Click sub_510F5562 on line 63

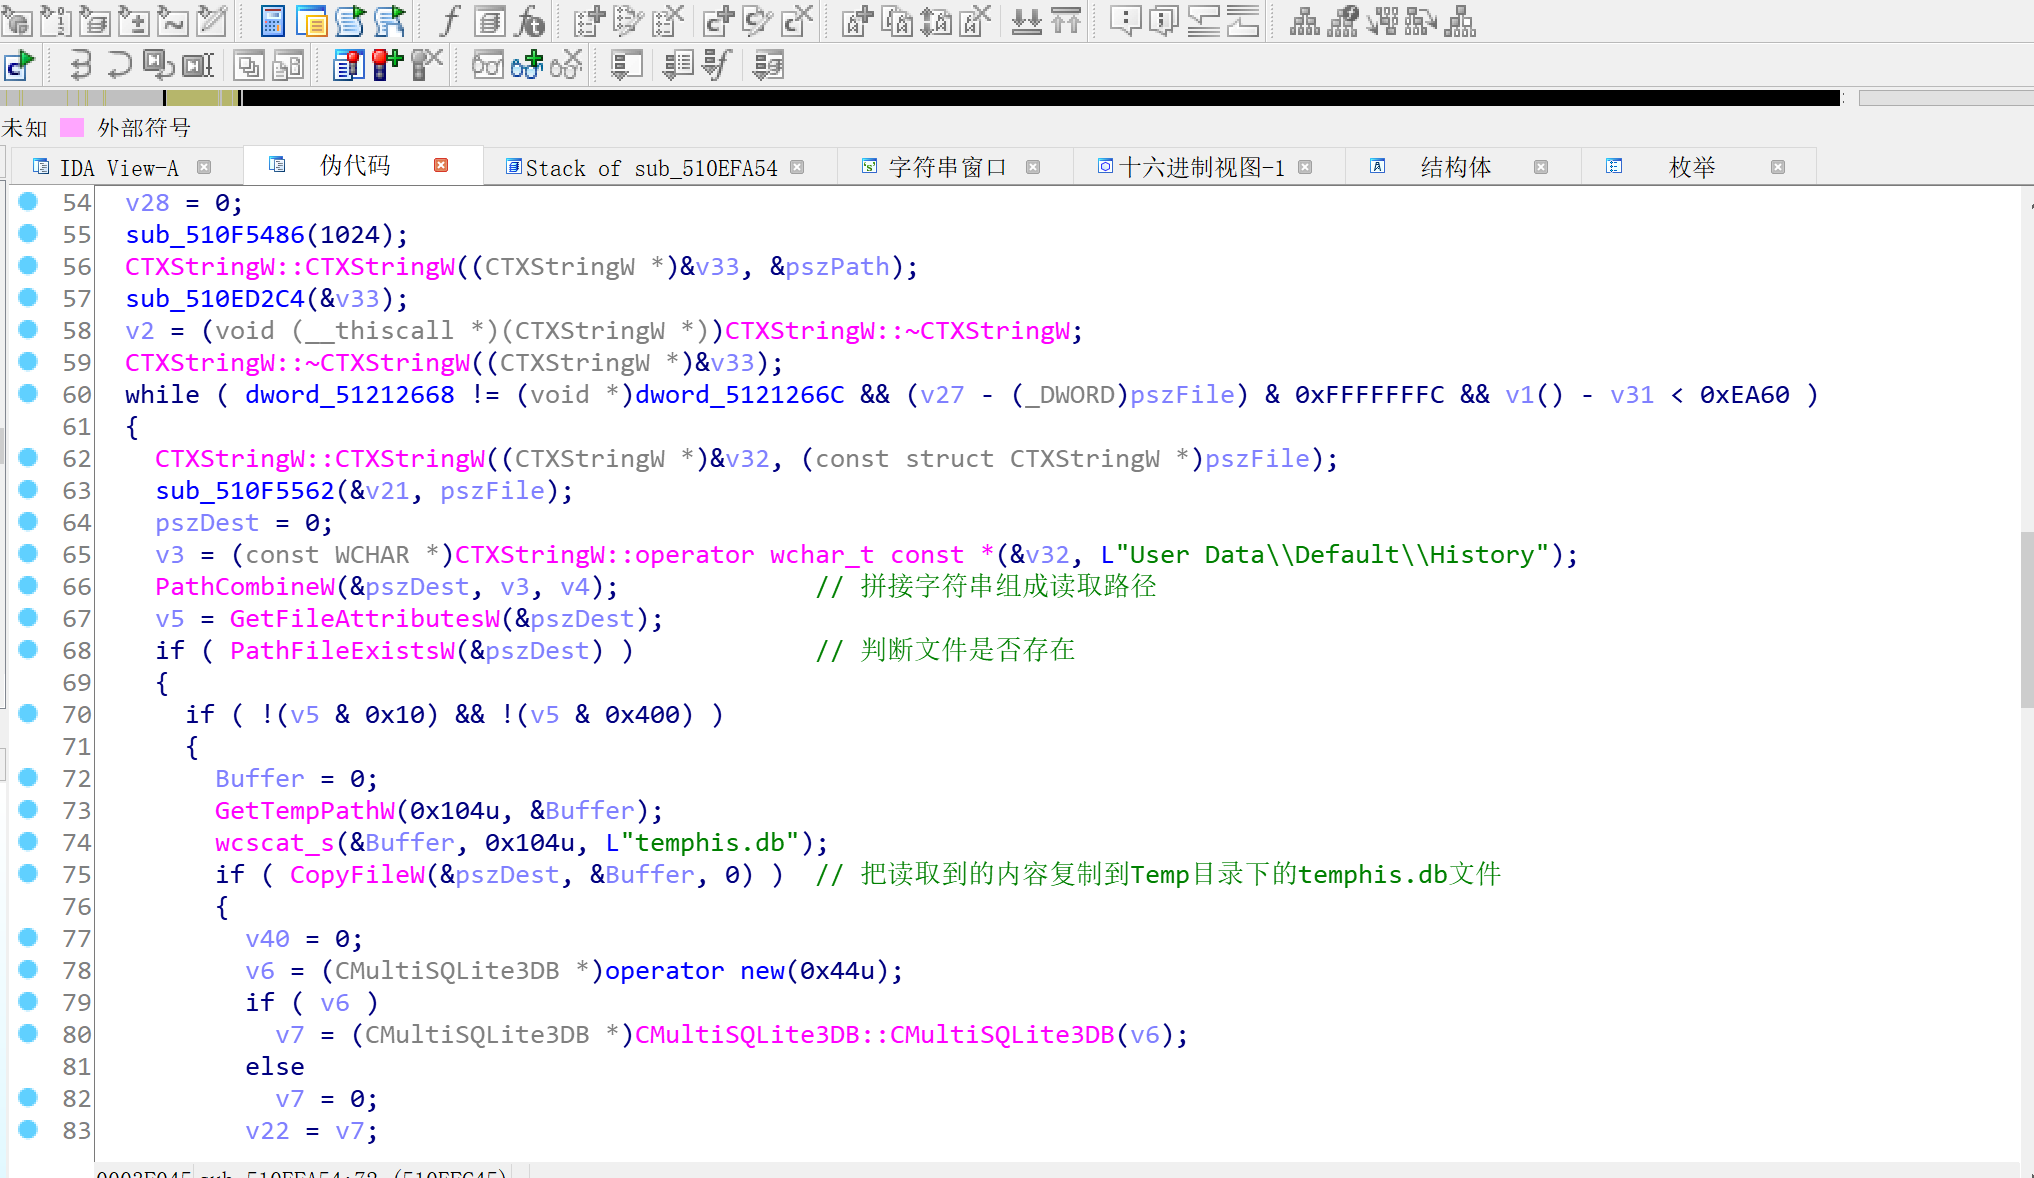(245, 491)
